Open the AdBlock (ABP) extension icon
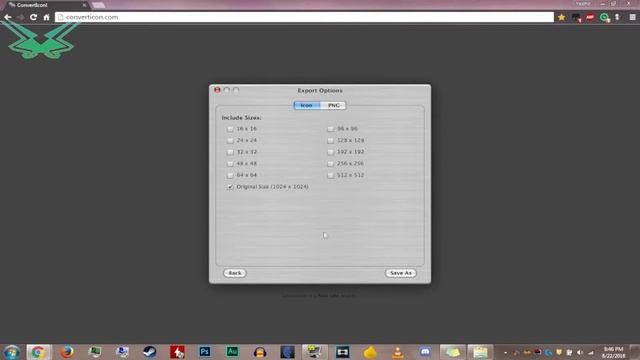This screenshot has height=360, width=640. [590, 17]
